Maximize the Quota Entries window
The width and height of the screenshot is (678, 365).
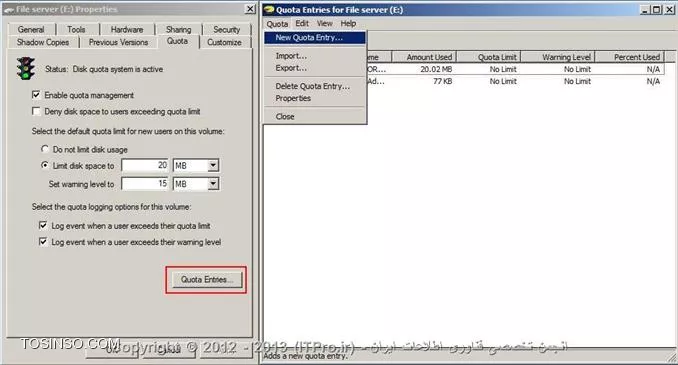pyautogui.click(x=656, y=10)
